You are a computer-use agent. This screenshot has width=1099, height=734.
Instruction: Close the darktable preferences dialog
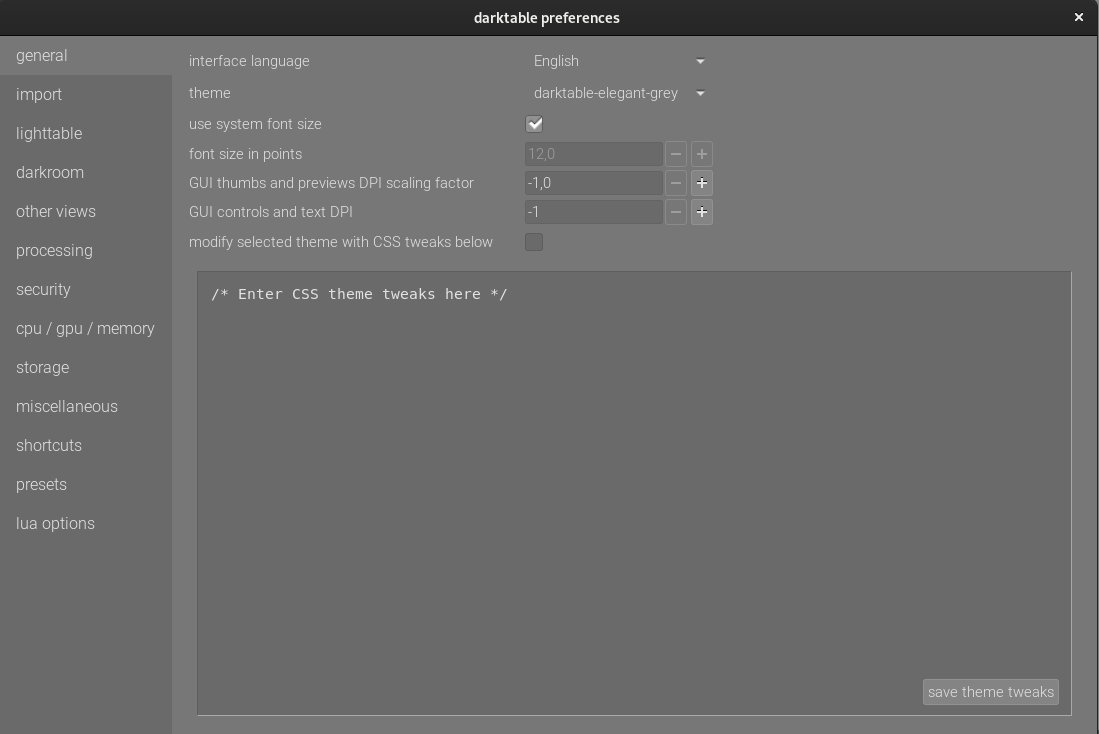1079,18
